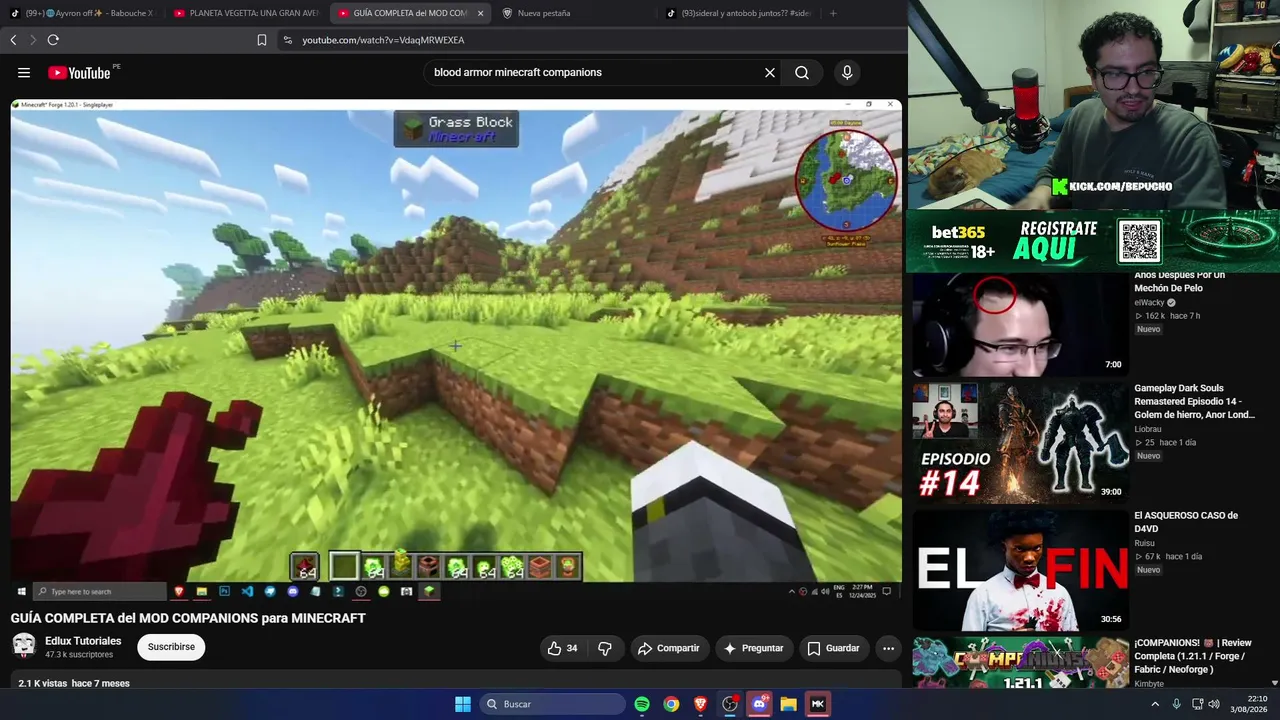Run the search with the magnifier button
This screenshot has width=1280, height=720.
802,72
